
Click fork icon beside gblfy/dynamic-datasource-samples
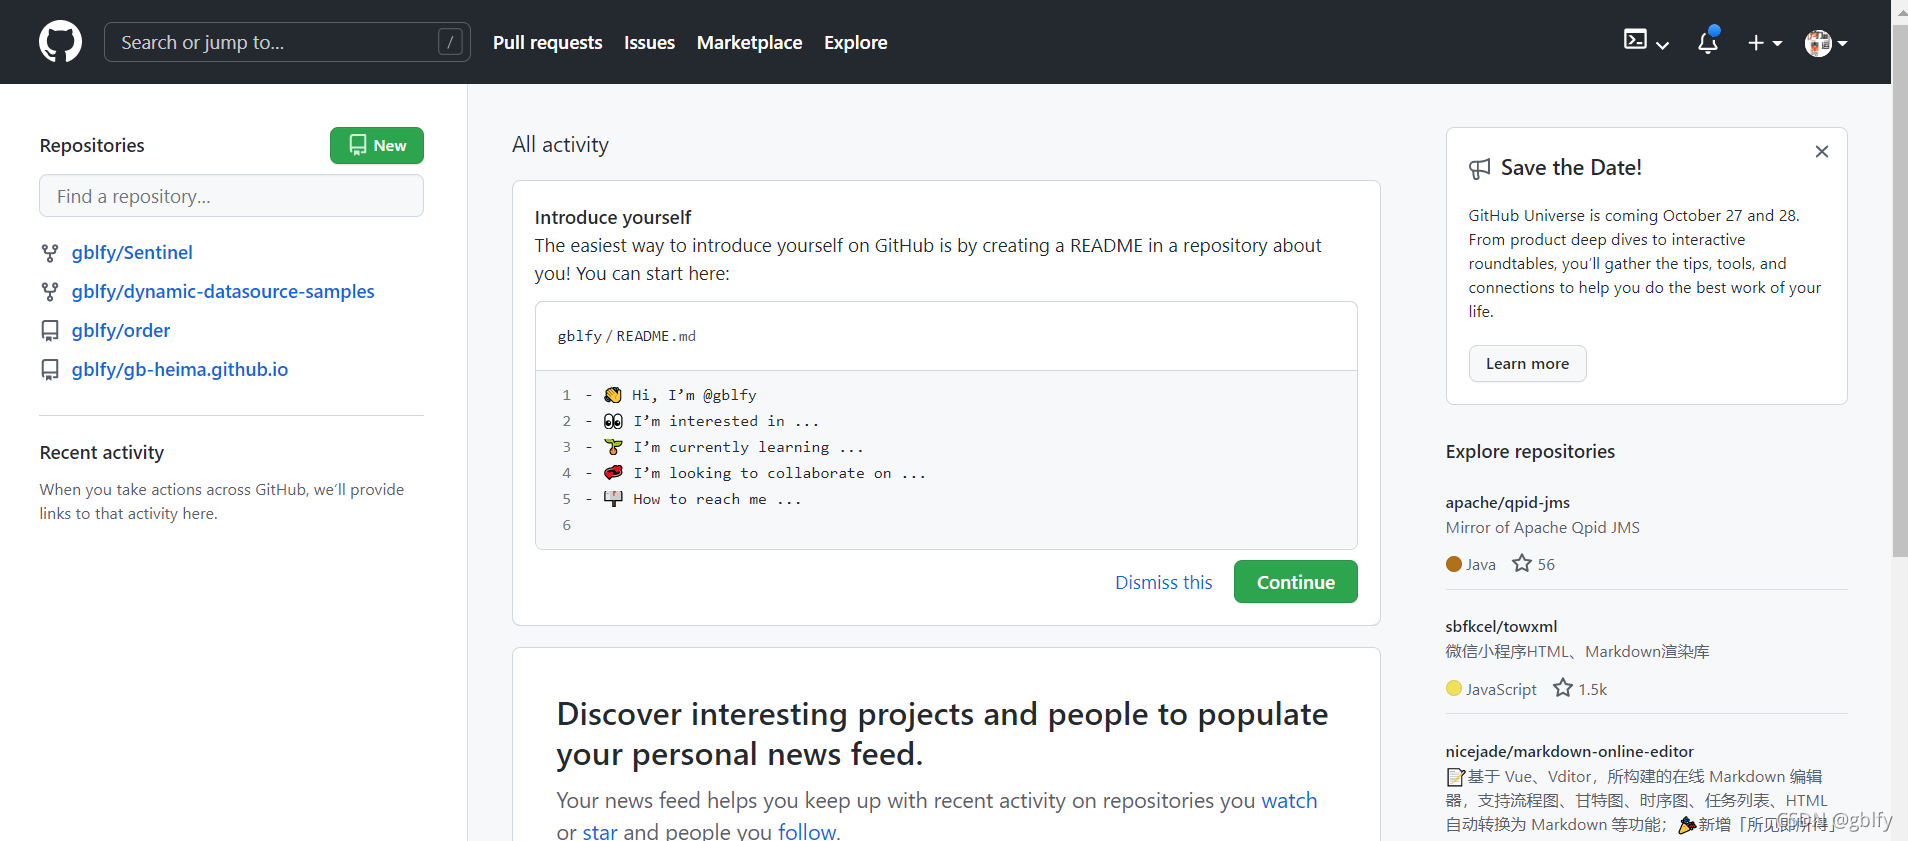pyautogui.click(x=49, y=292)
